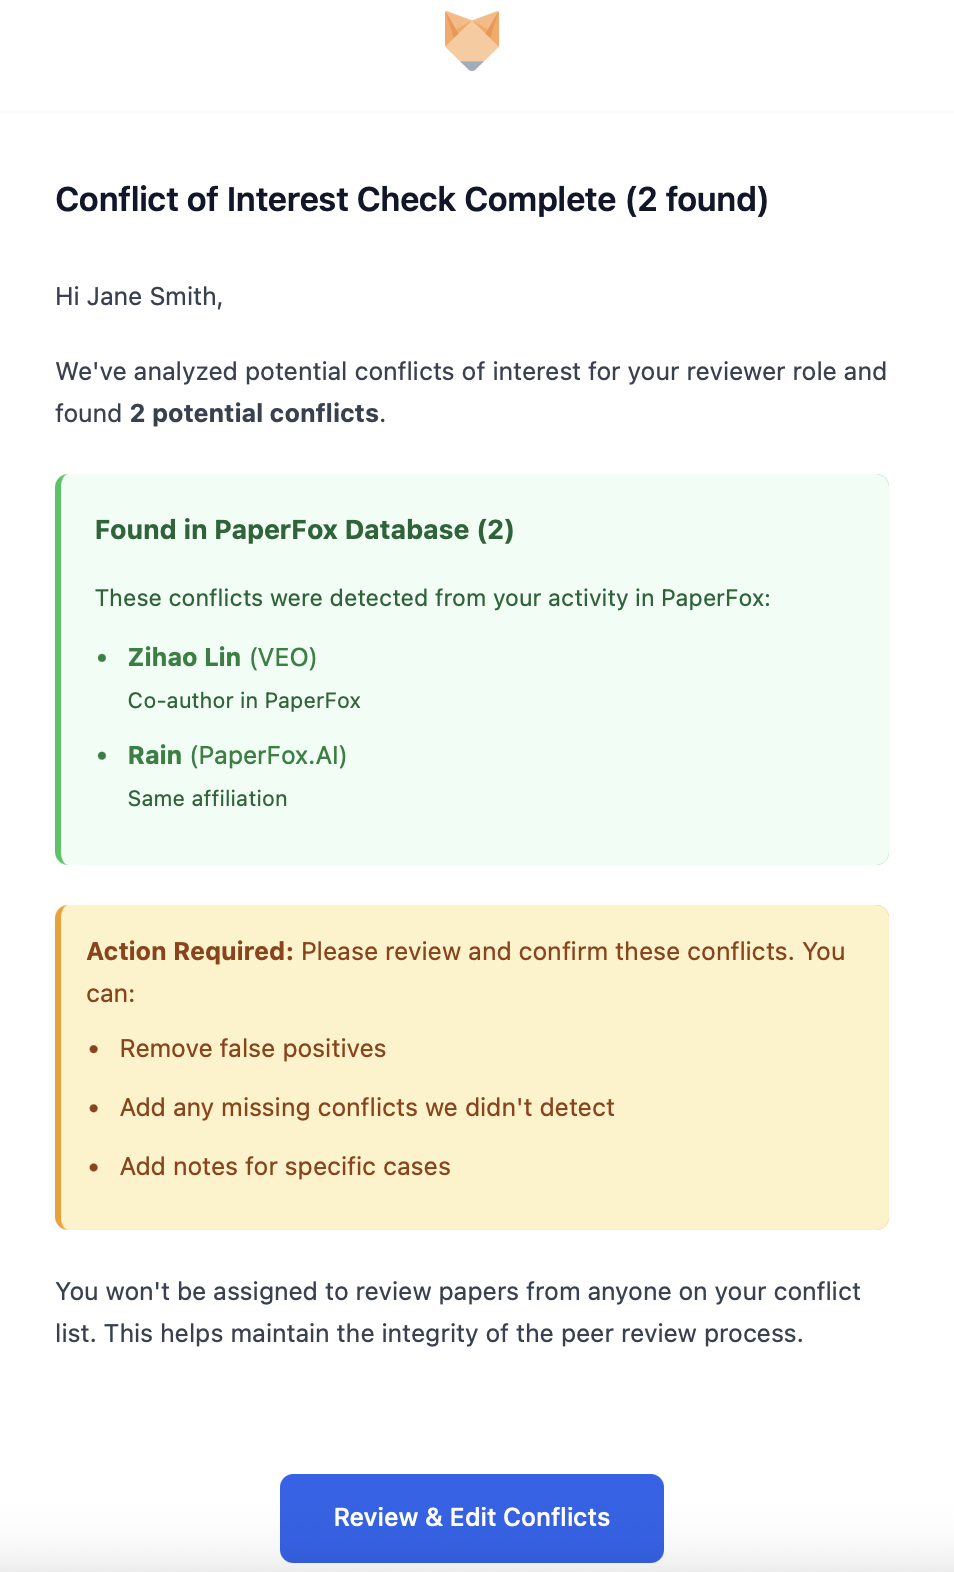
Task: Select the Rain conflict name
Action: pos(155,755)
